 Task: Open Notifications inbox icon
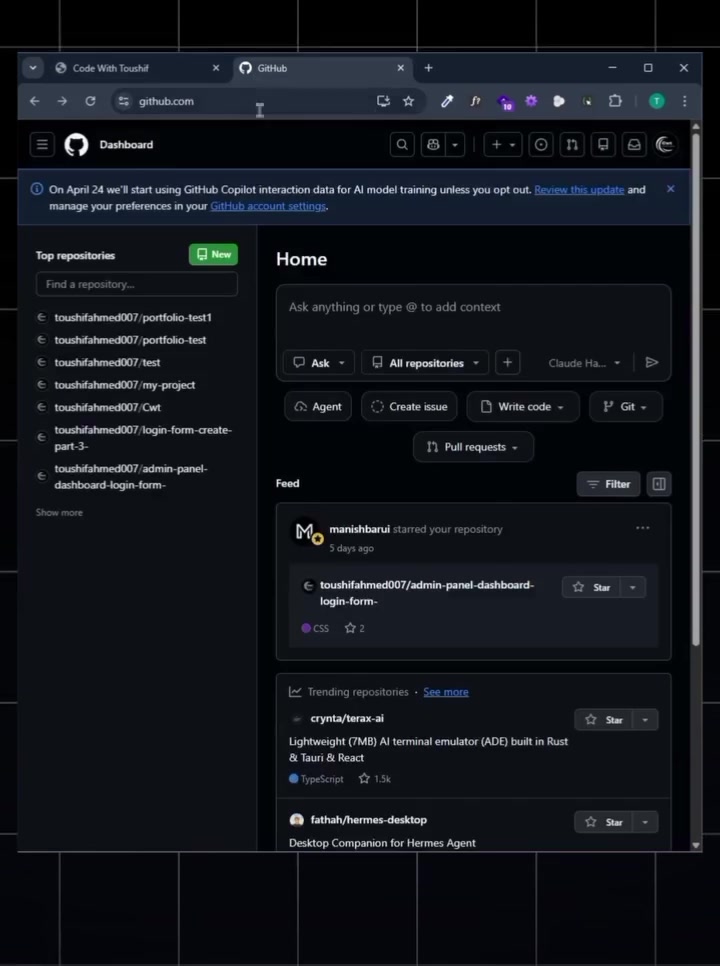click(x=634, y=145)
